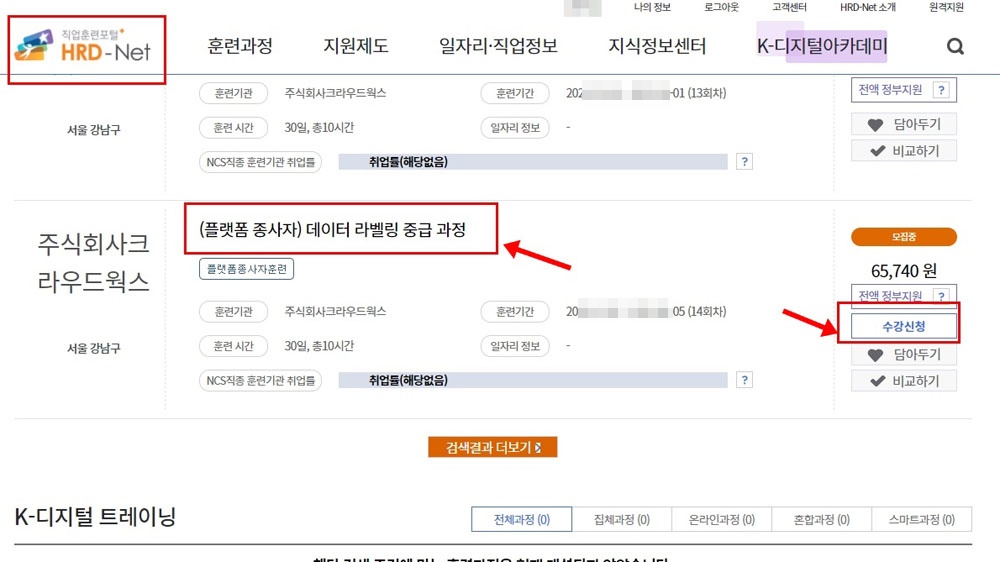Image resolution: width=1000 pixels, height=562 pixels.
Task: Select 혼합과정 (0) tab
Action: [x=821, y=519]
